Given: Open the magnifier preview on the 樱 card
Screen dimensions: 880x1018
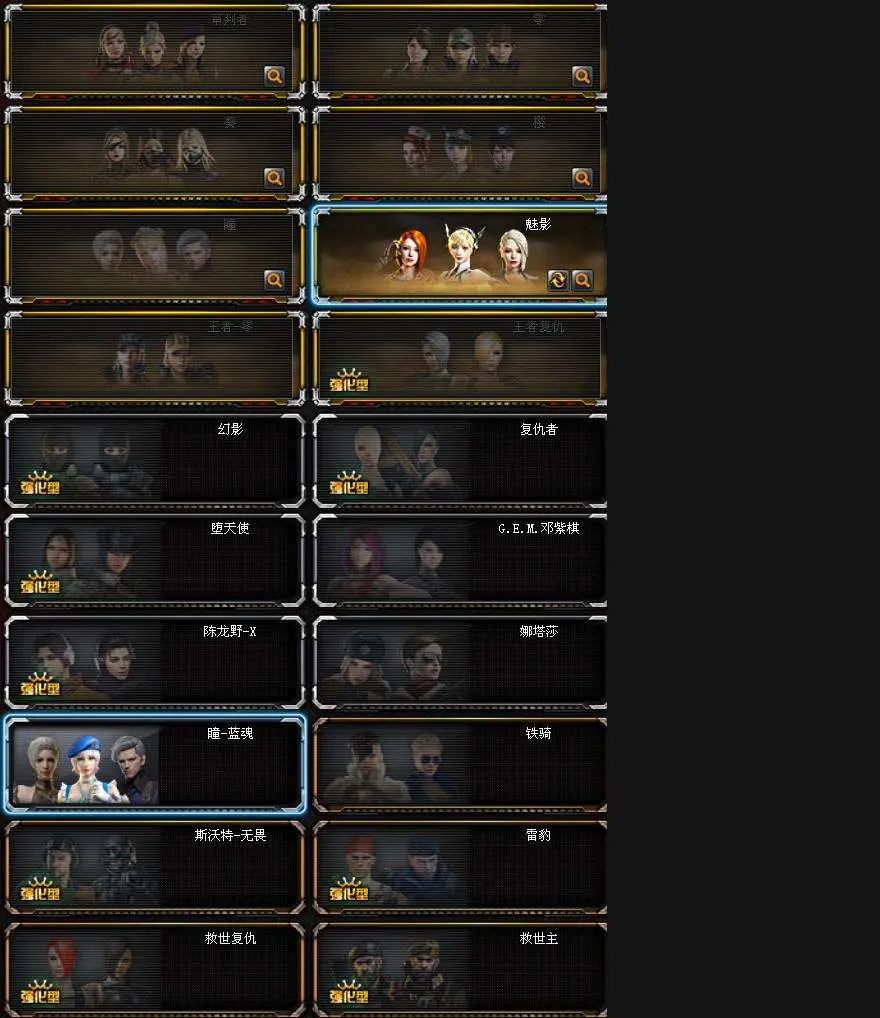Looking at the screenshot, I should [583, 178].
